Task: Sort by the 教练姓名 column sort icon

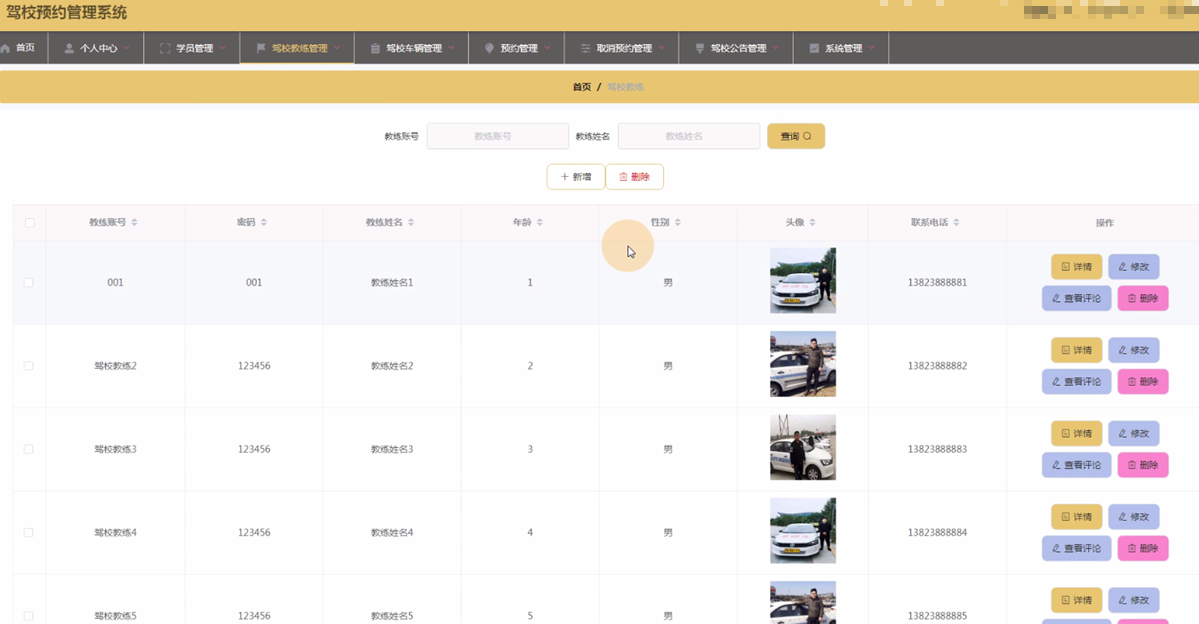Action: click(411, 223)
